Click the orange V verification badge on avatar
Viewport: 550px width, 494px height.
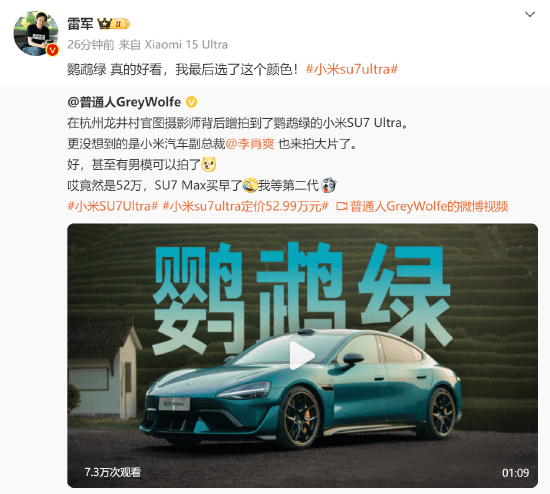53,51
